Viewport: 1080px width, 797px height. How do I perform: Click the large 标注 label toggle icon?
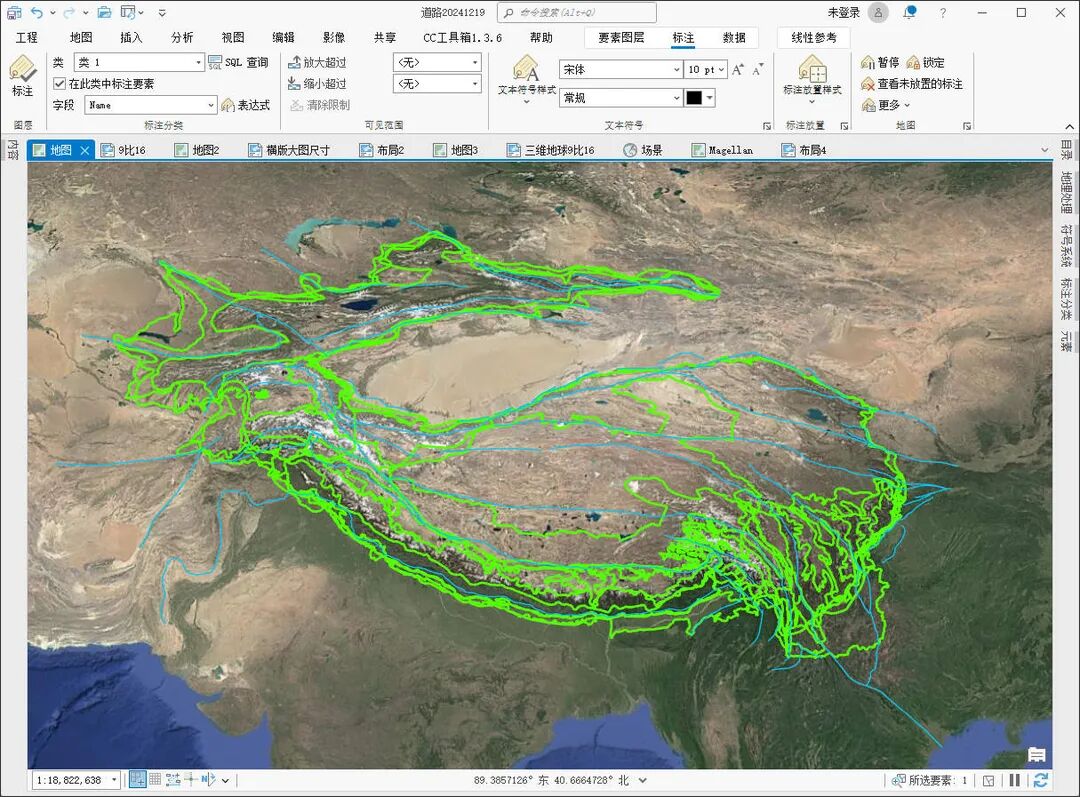(x=22, y=69)
